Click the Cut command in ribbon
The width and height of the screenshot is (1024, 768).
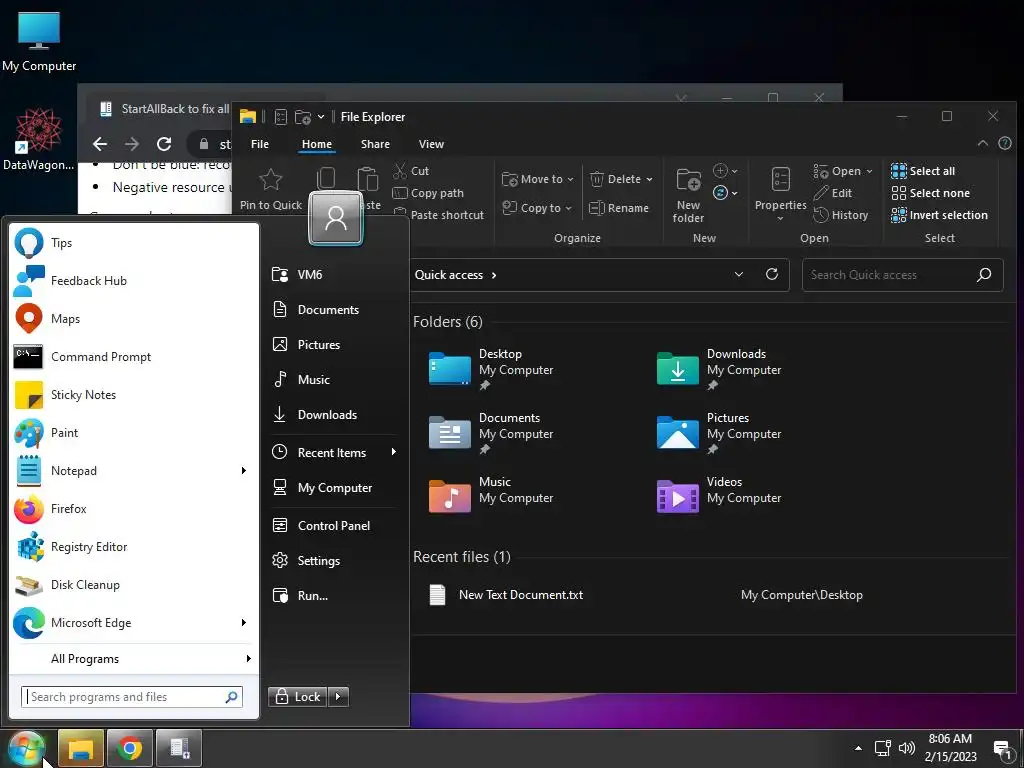tap(411, 171)
